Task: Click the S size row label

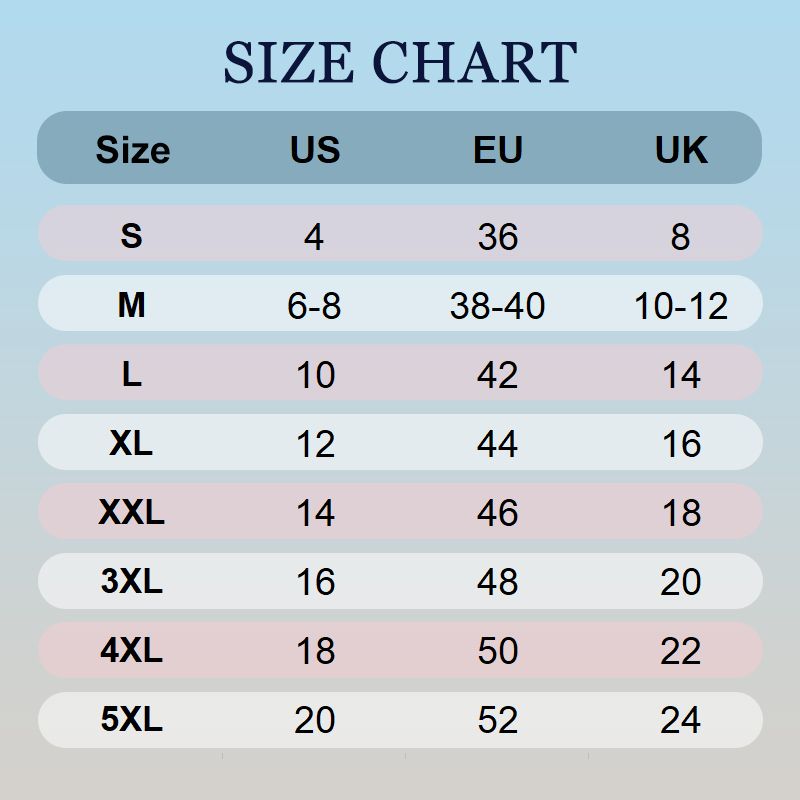Action: (131, 236)
